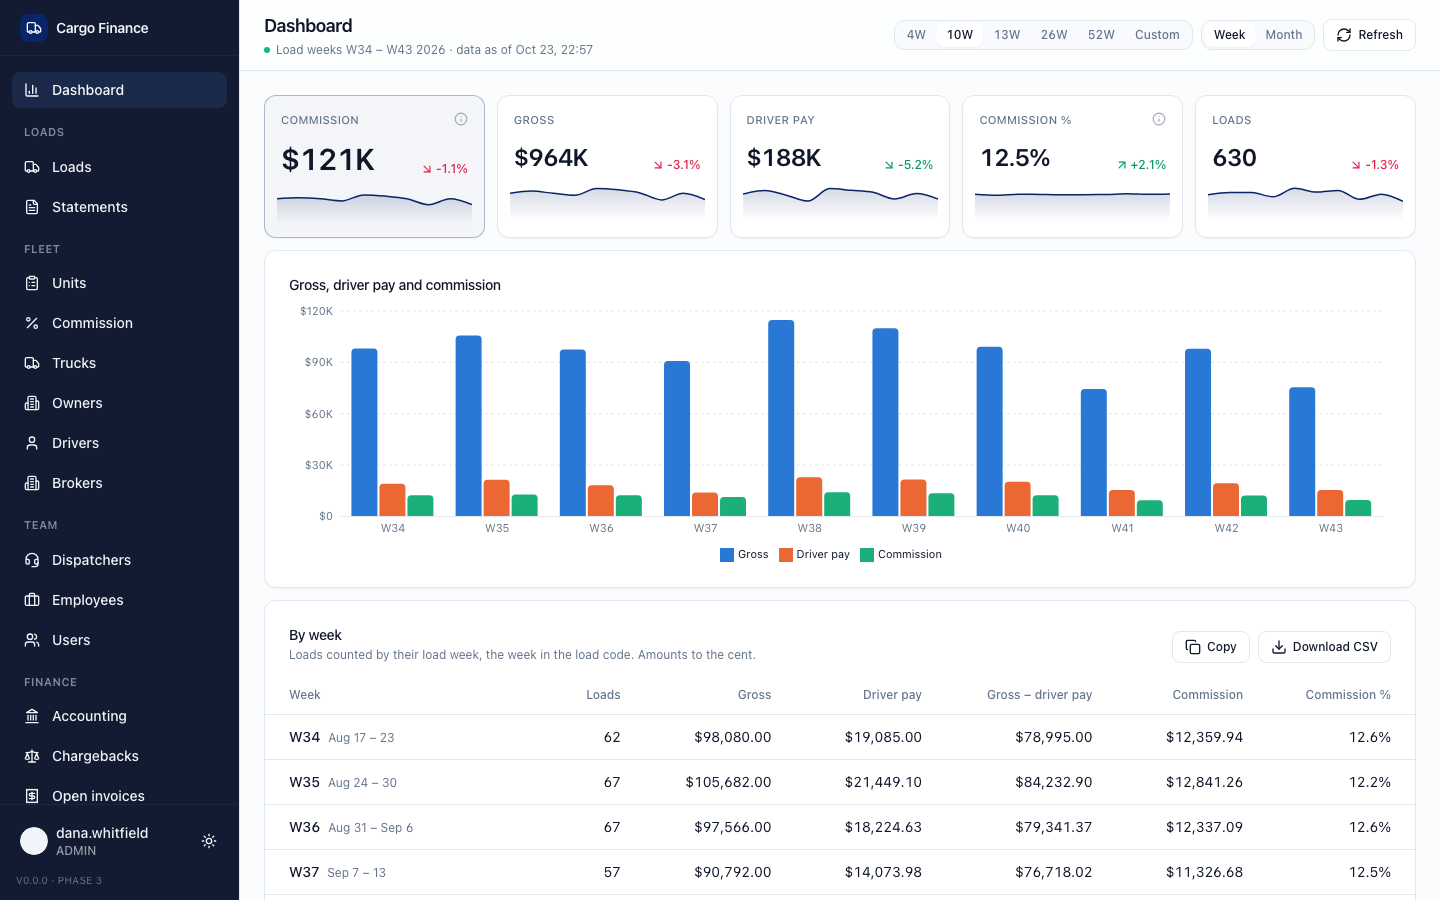Click the Commission percent icon in sidebar
Image resolution: width=1440 pixels, height=900 pixels.
(x=32, y=323)
